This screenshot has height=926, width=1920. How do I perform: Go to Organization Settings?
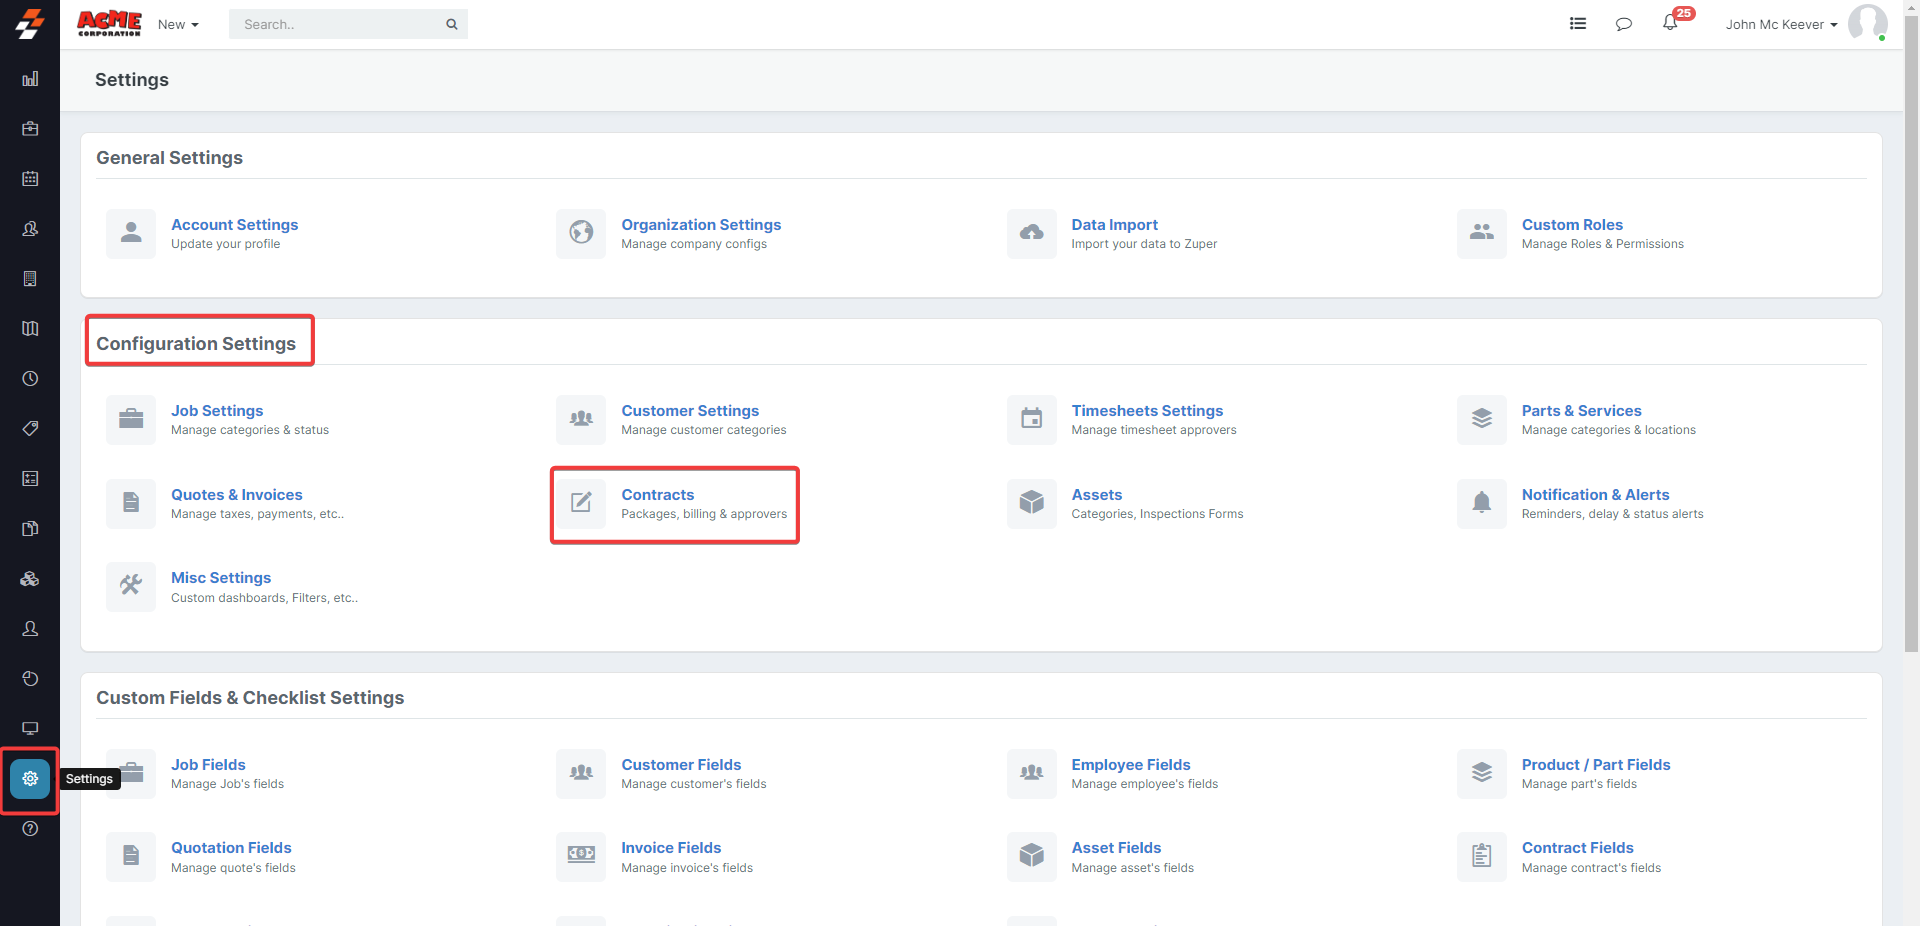700,225
